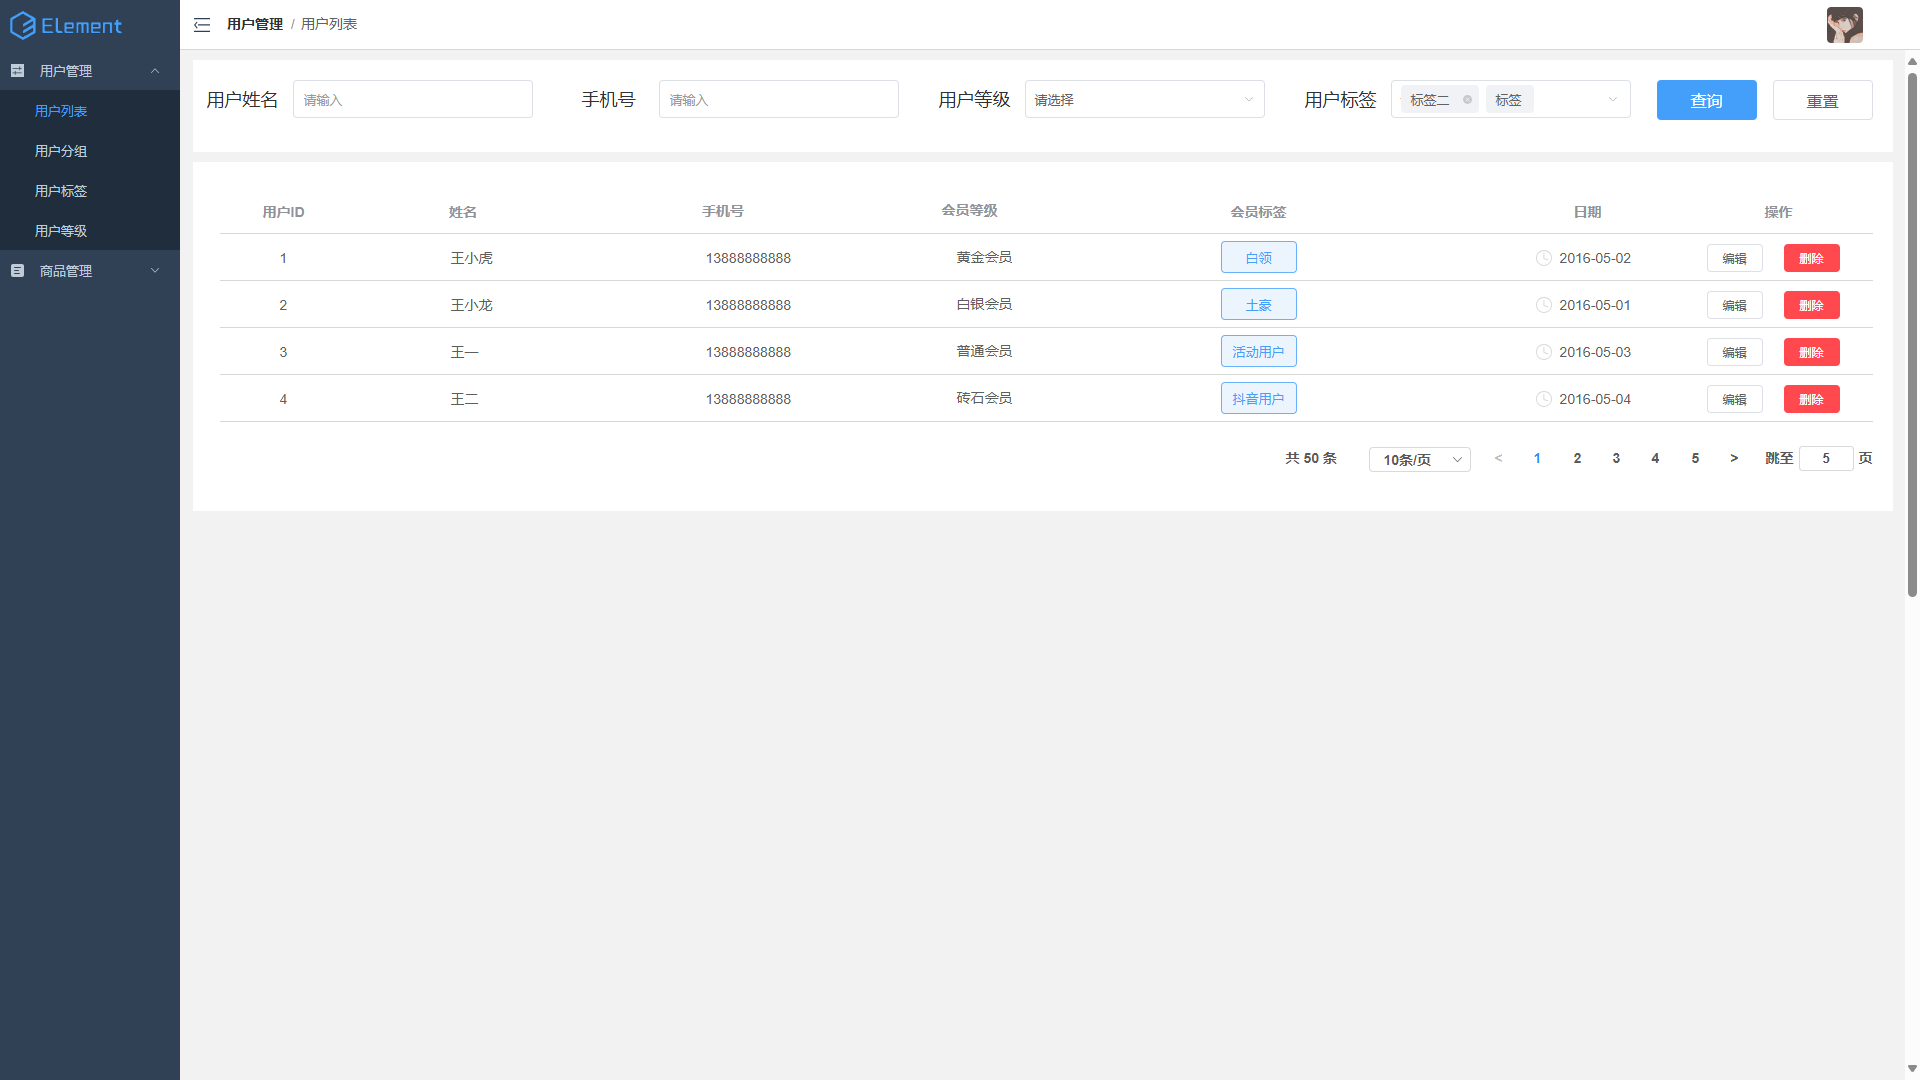Go to page 3 in pagination
The width and height of the screenshot is (1920, 1080).
(x=1616, y=458)
